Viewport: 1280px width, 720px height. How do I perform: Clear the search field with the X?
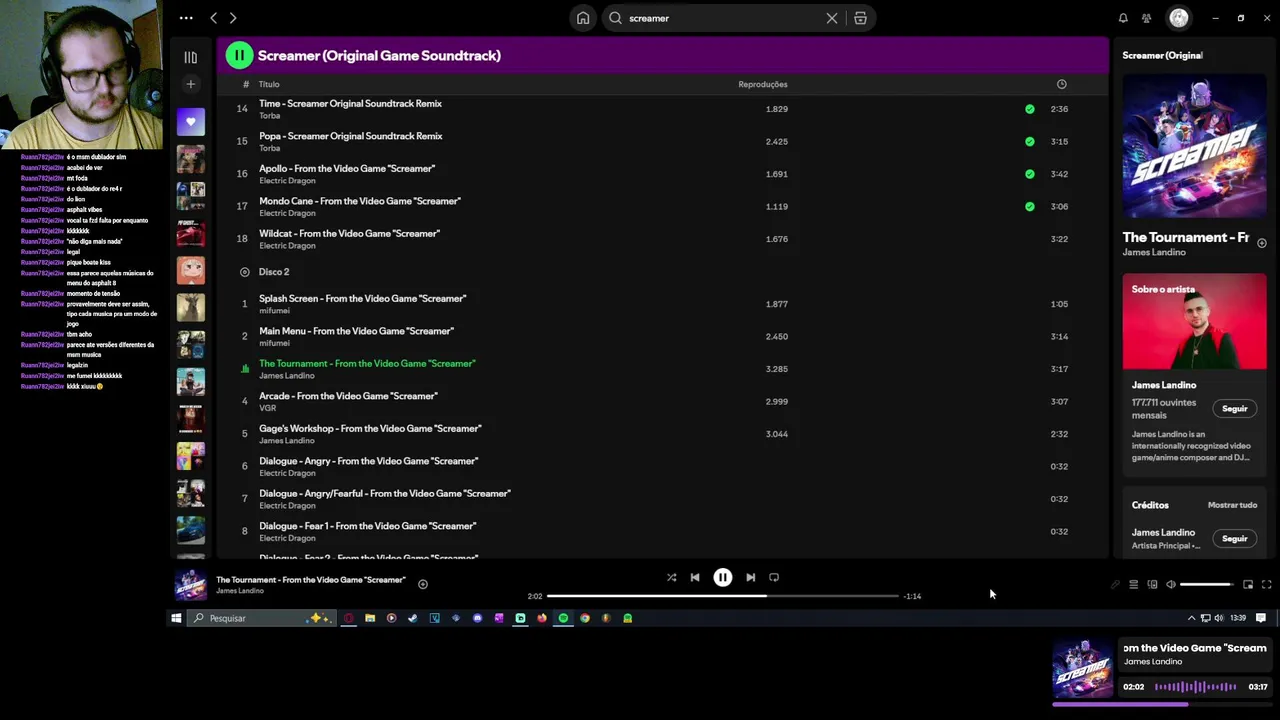coord(831,18)
